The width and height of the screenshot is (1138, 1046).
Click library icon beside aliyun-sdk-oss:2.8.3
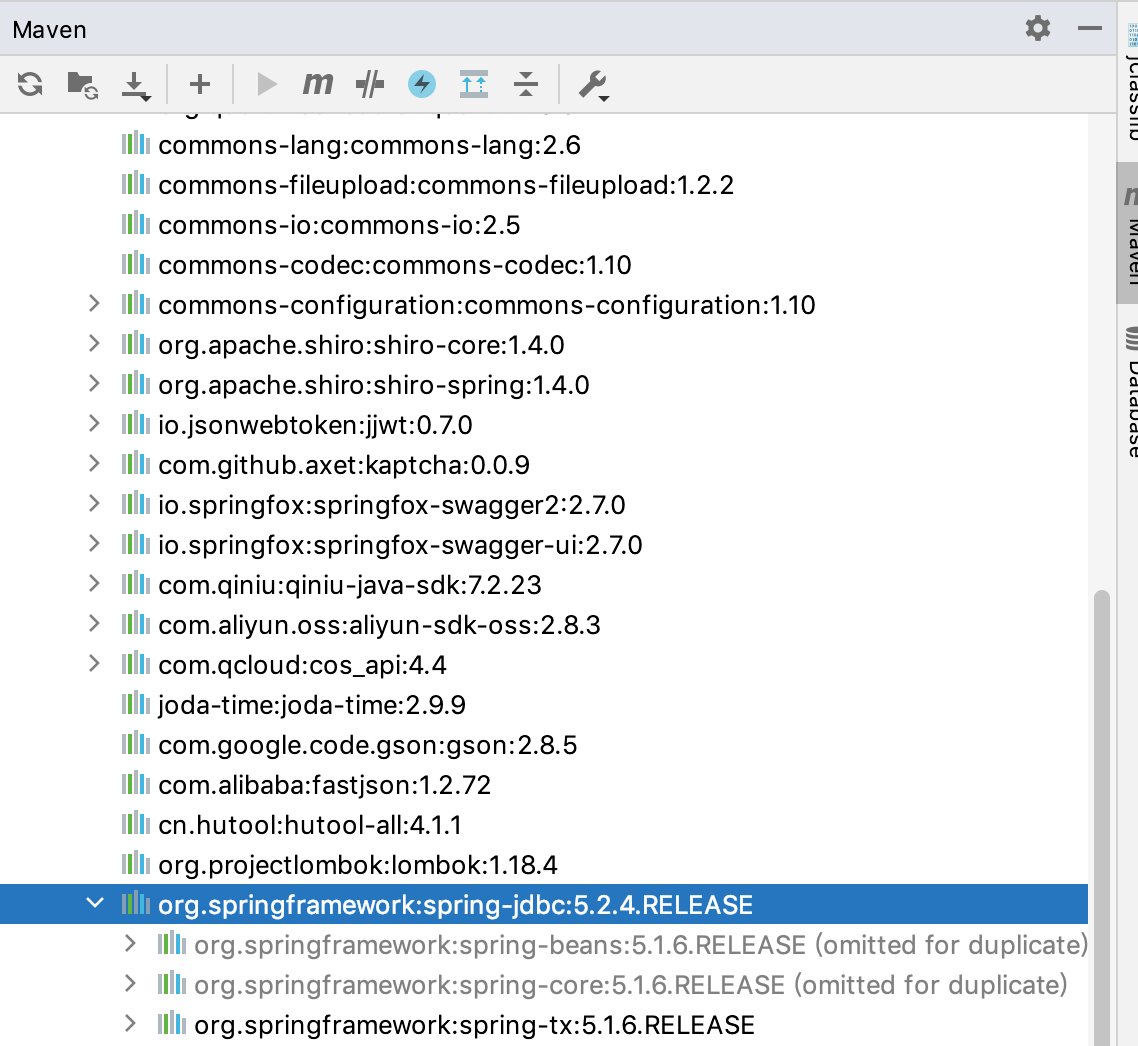pyautogui.click(x=136, y=623)
